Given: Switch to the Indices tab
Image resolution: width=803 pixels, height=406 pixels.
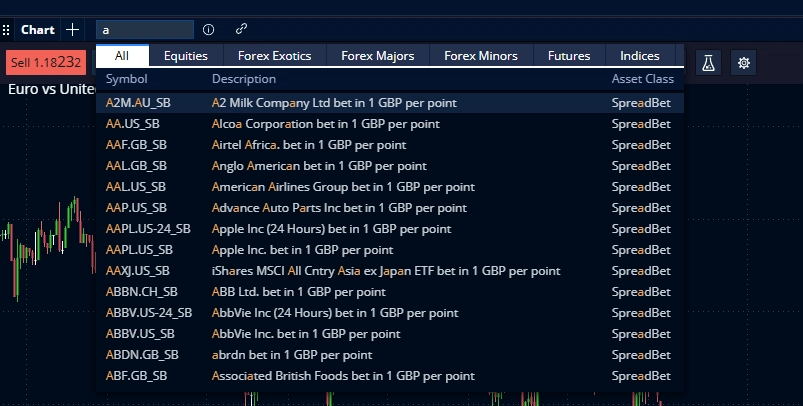Looking at the screenshot, I should tap(640, 55).
